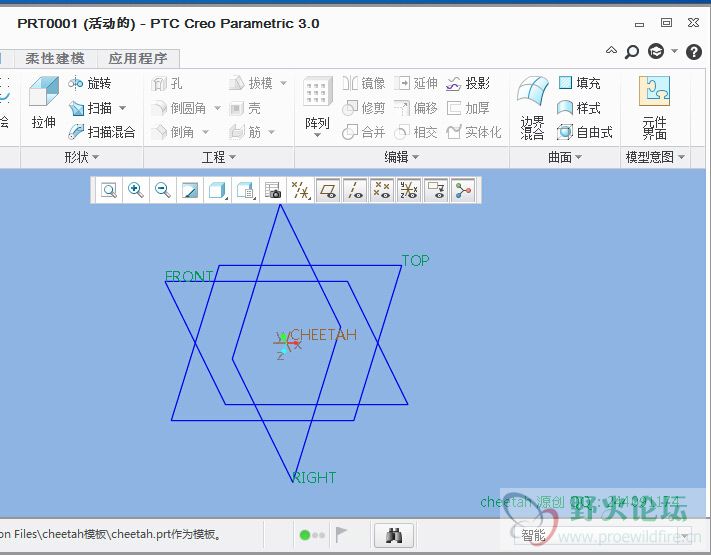711x555 pixels.
Task: Open the 边界混合 boundary blend tool
Action: (x=532, y=107)
